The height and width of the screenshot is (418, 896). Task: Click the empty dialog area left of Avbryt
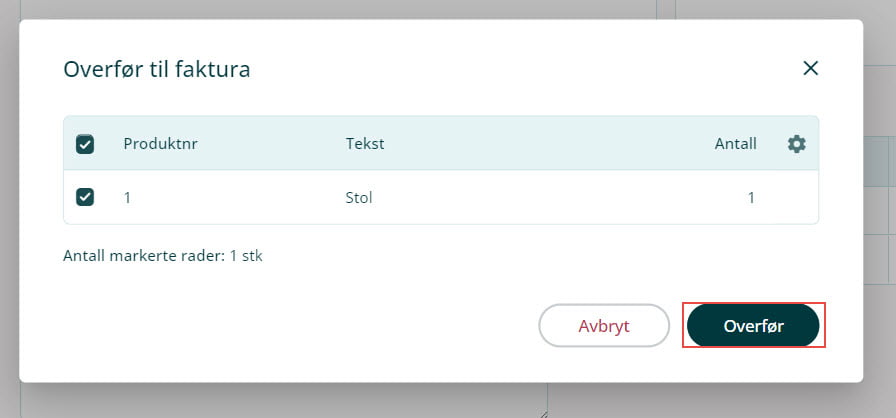point(300,326)
